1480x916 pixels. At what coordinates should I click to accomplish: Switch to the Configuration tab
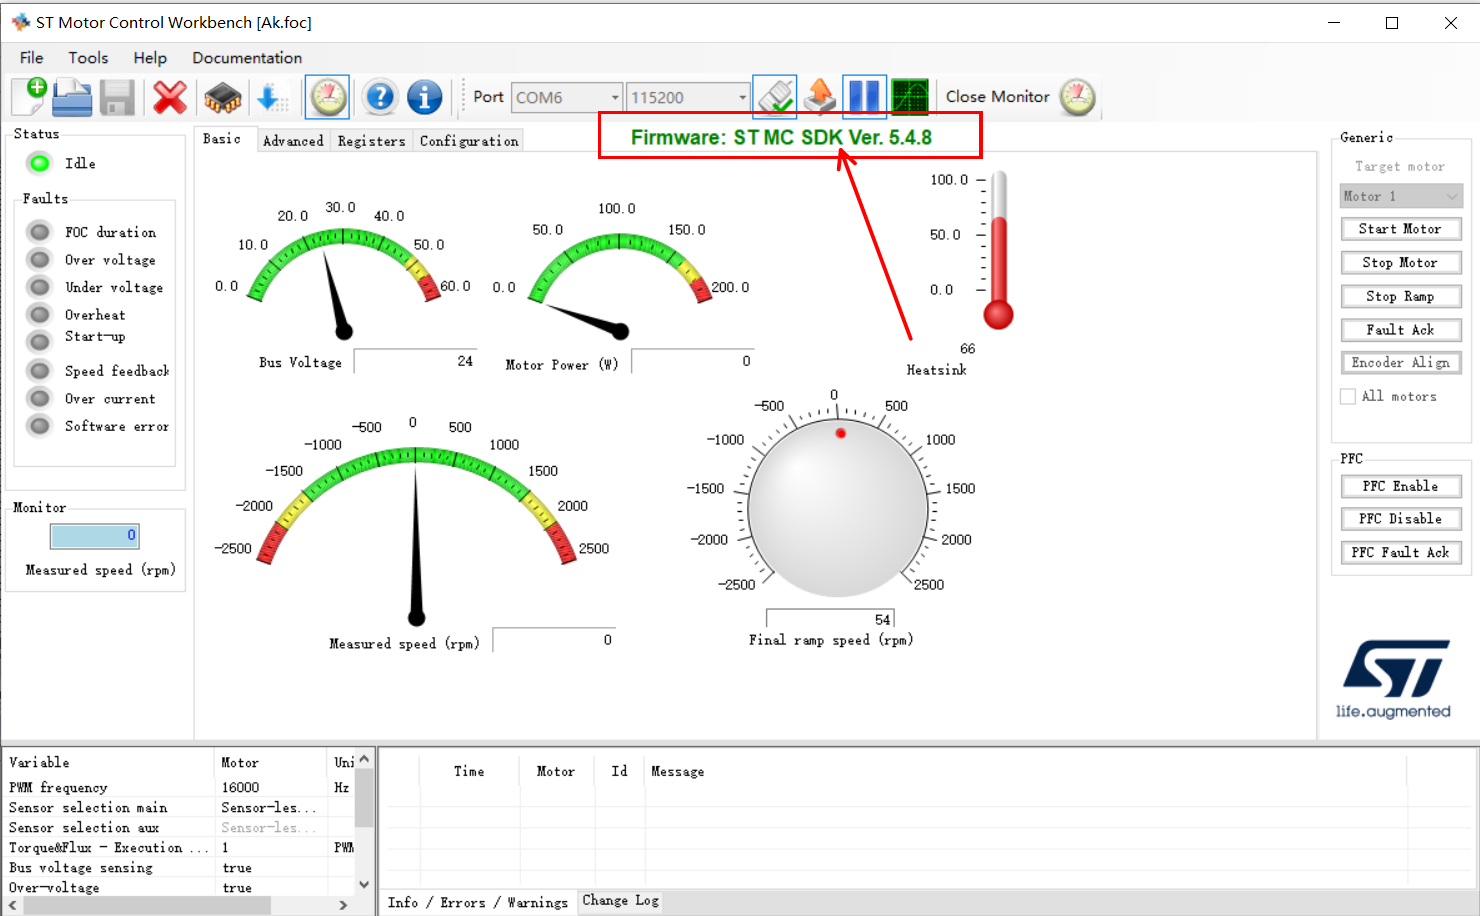pos(469,141)
